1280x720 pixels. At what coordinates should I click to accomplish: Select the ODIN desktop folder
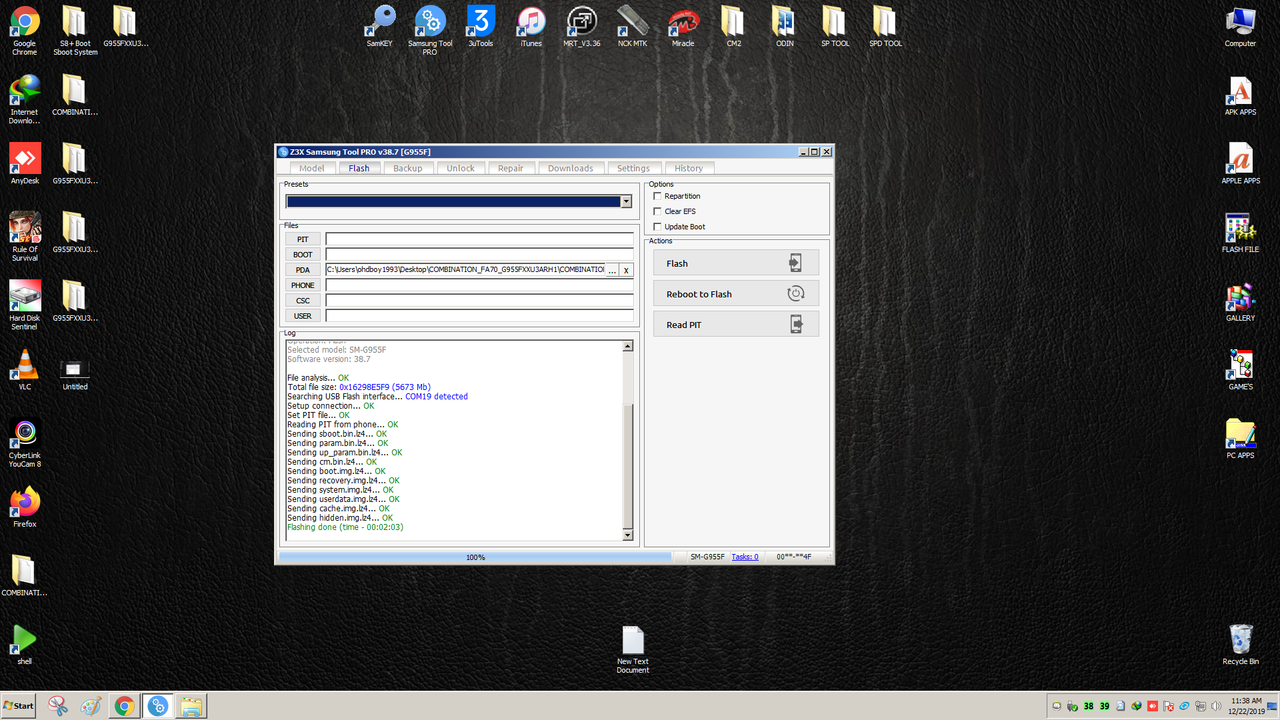coord(785,27)
